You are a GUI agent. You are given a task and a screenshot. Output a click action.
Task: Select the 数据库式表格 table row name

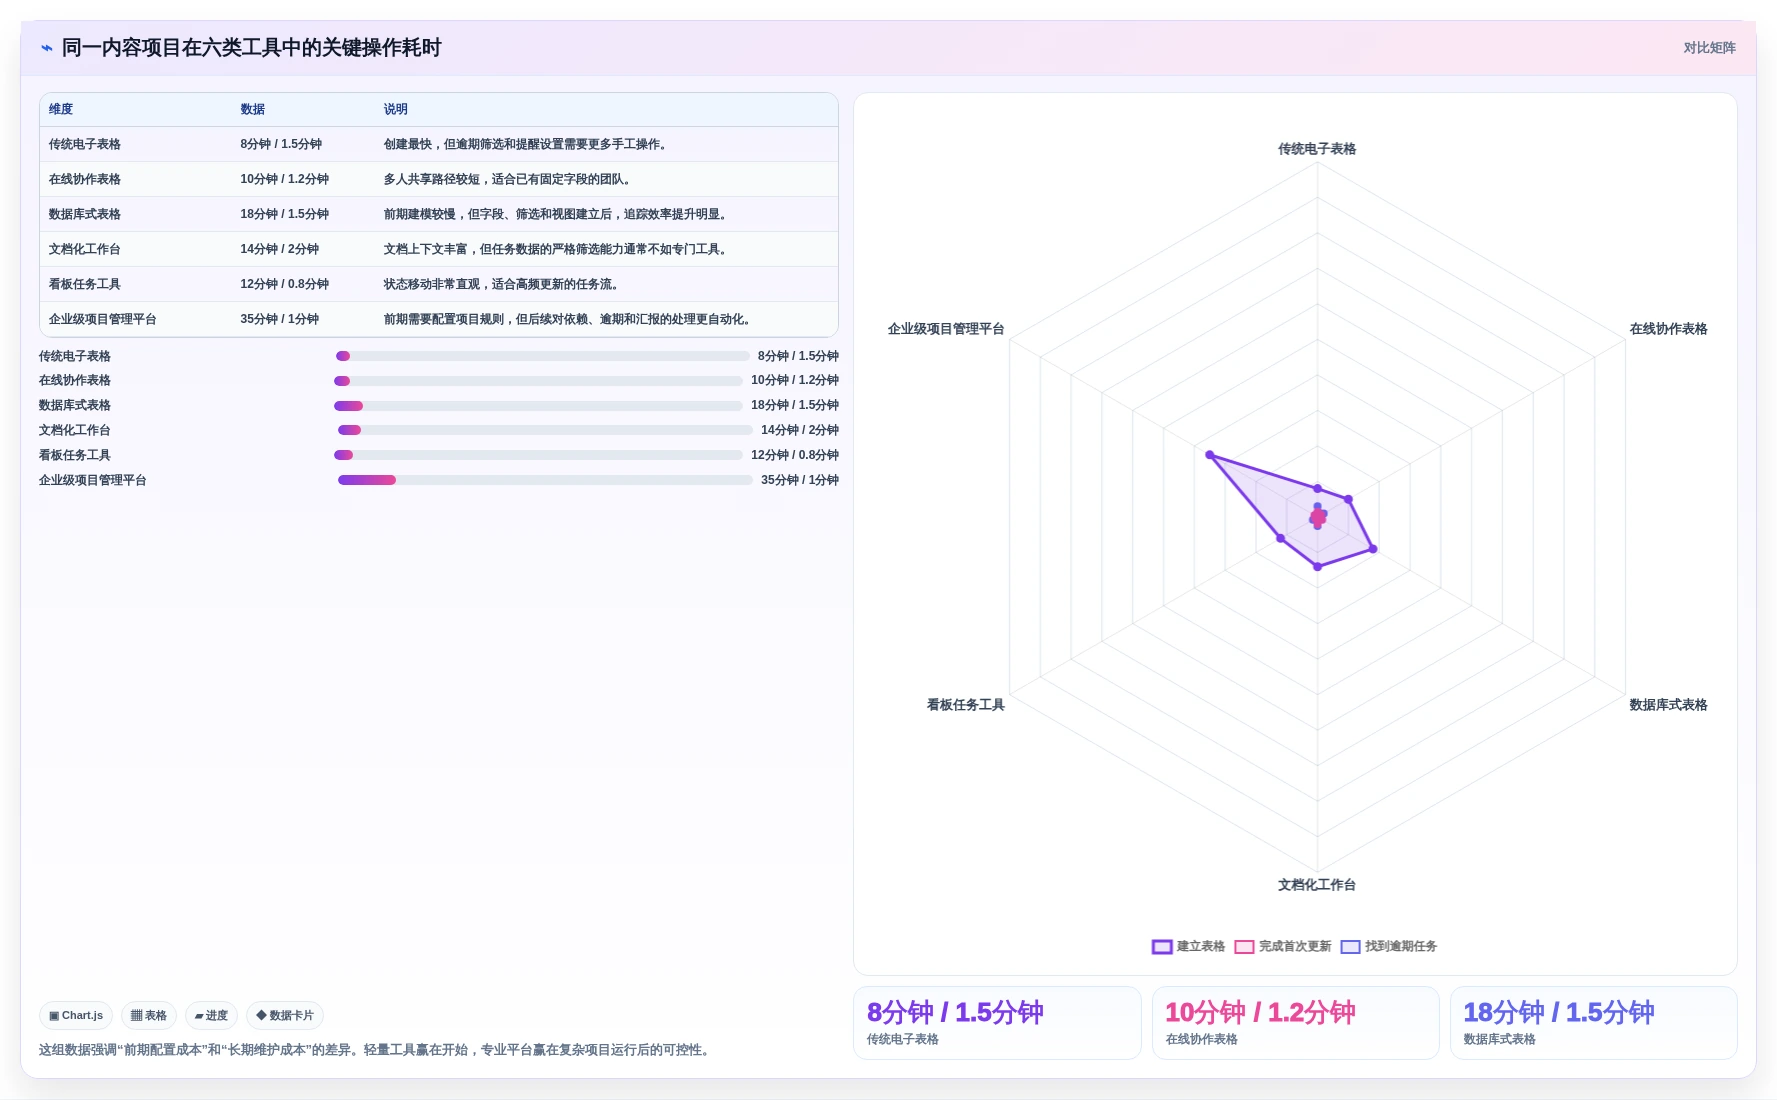point(85,214)
